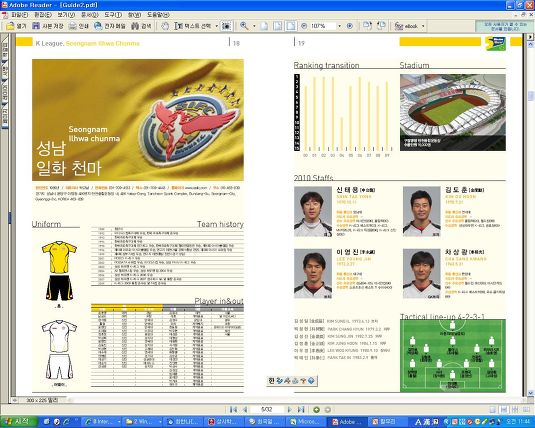Click the vertical scrollbar thumb
The image size is (535, 428).
click(531, 96)
